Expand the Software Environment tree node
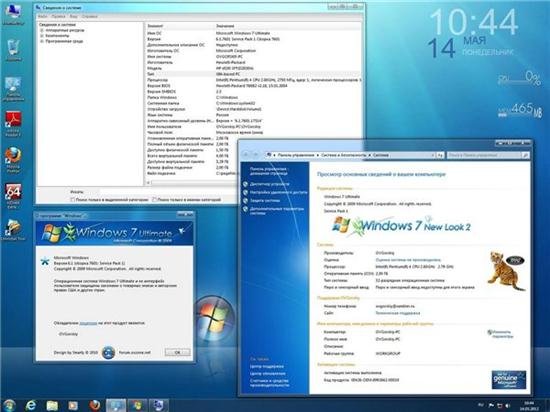This screenshot has width=550, height=412. click(x=42, y=41)
